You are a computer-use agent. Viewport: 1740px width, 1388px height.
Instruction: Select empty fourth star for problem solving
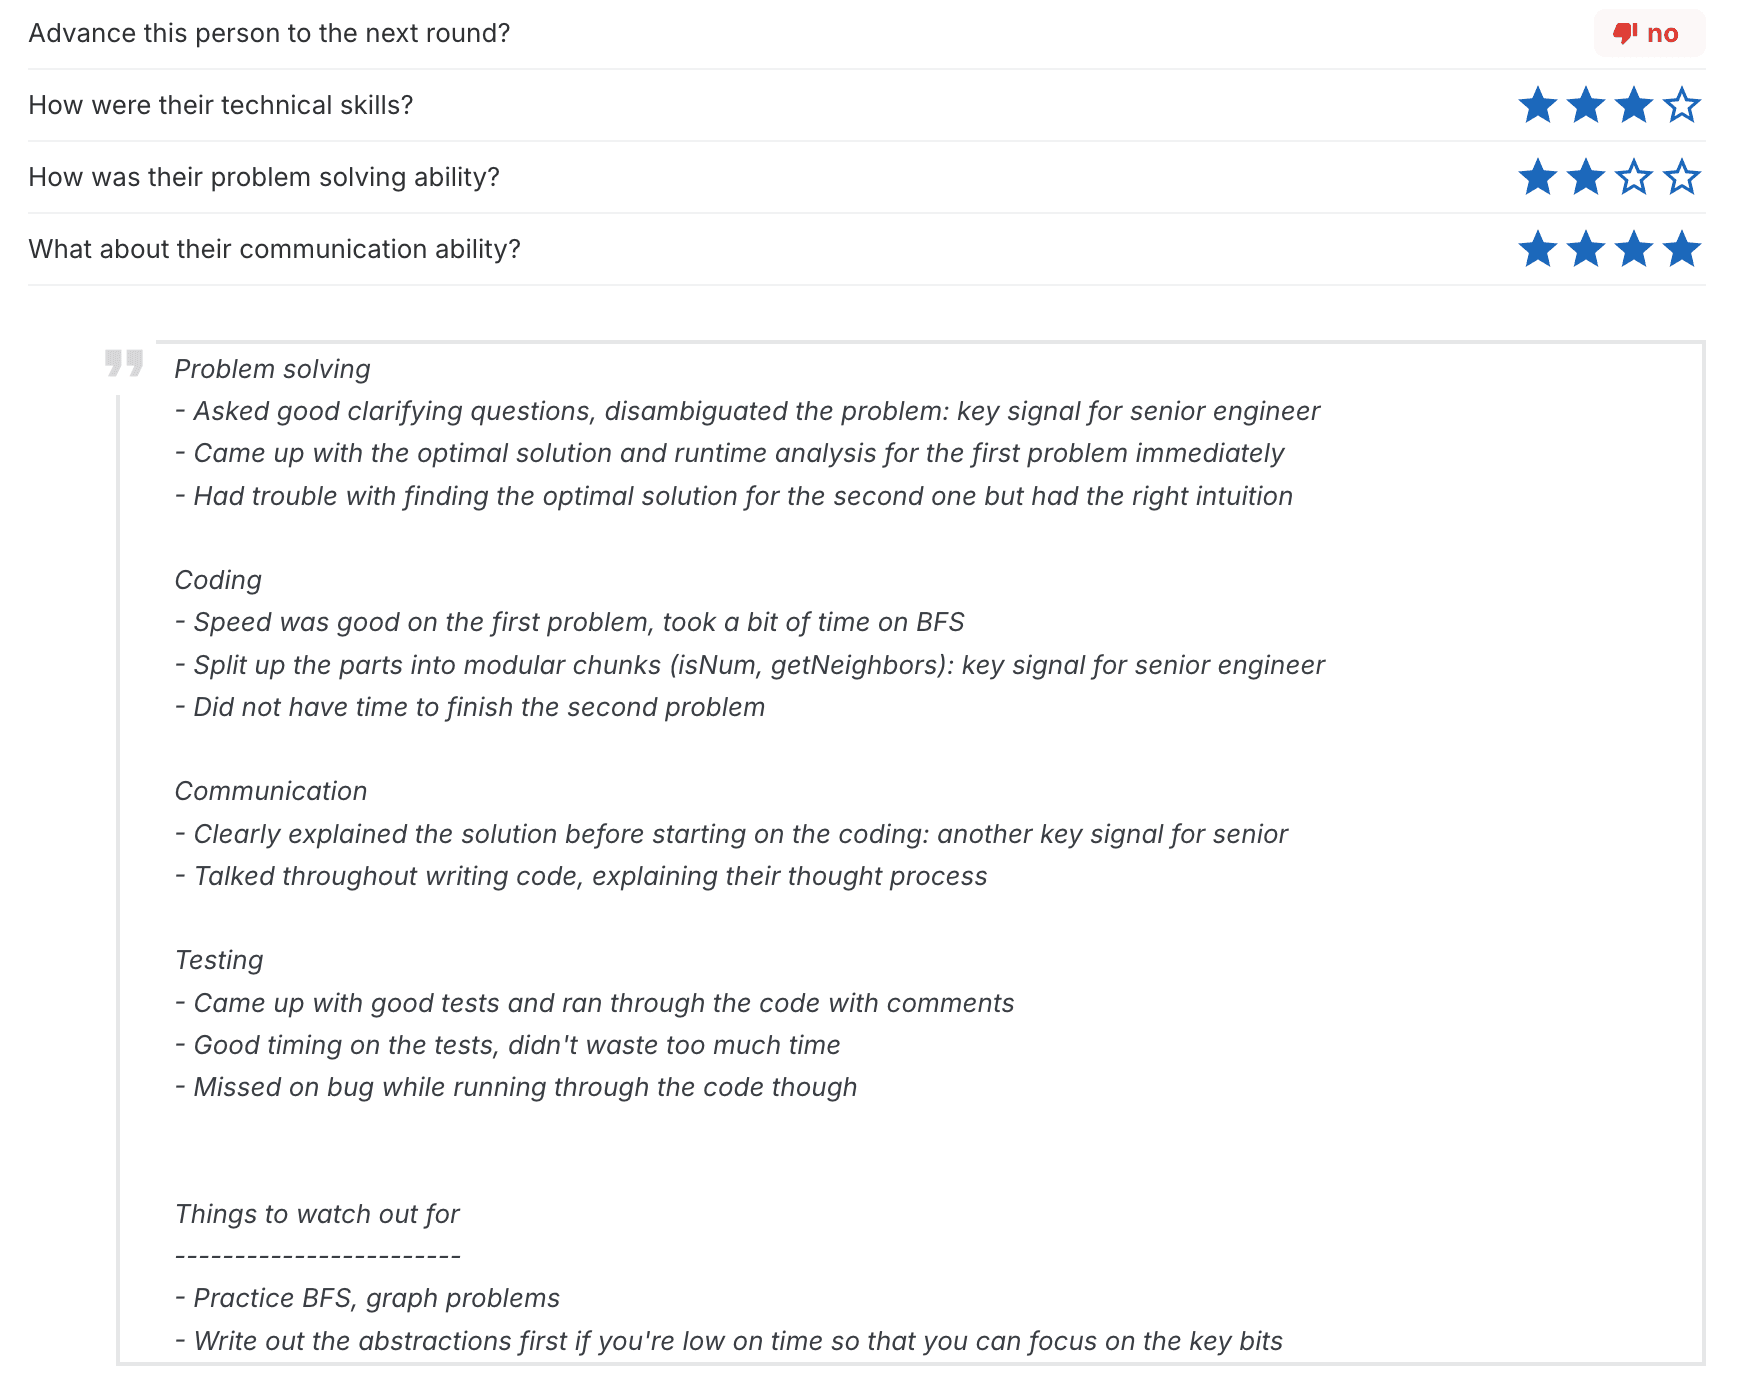(1682, 177)
